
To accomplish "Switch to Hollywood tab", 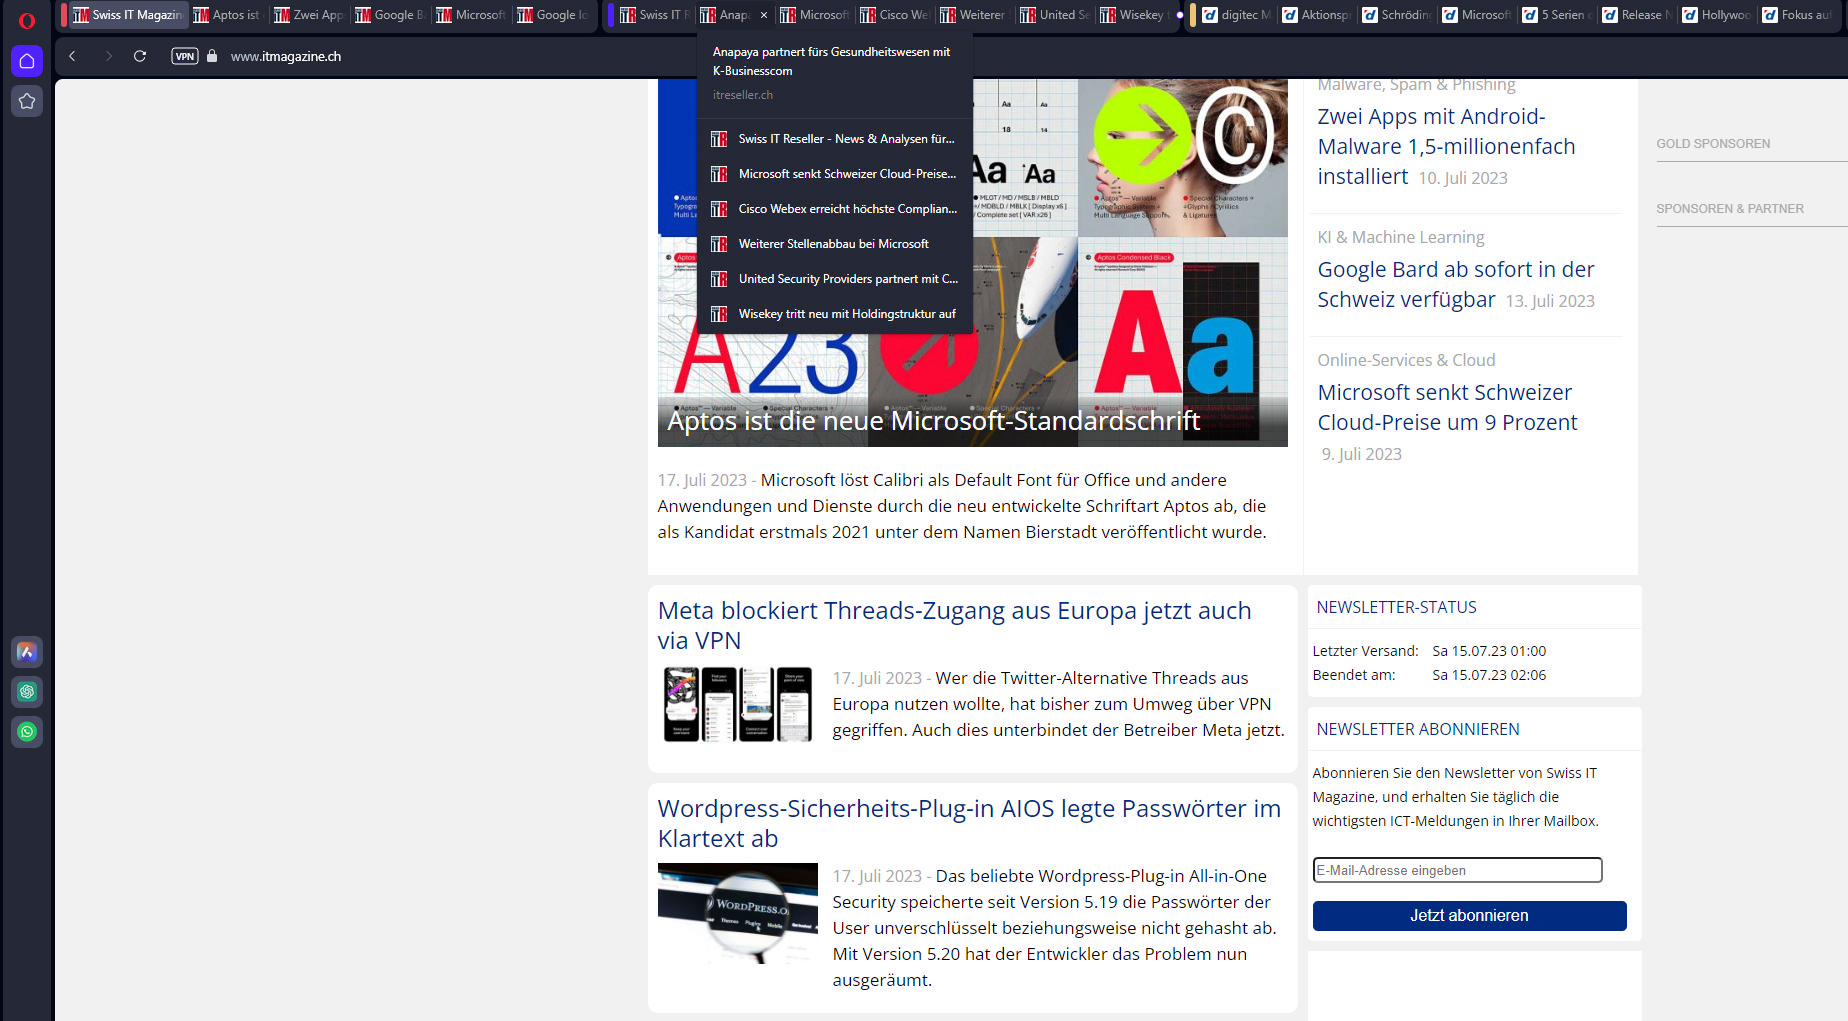I will point(1717,15).
